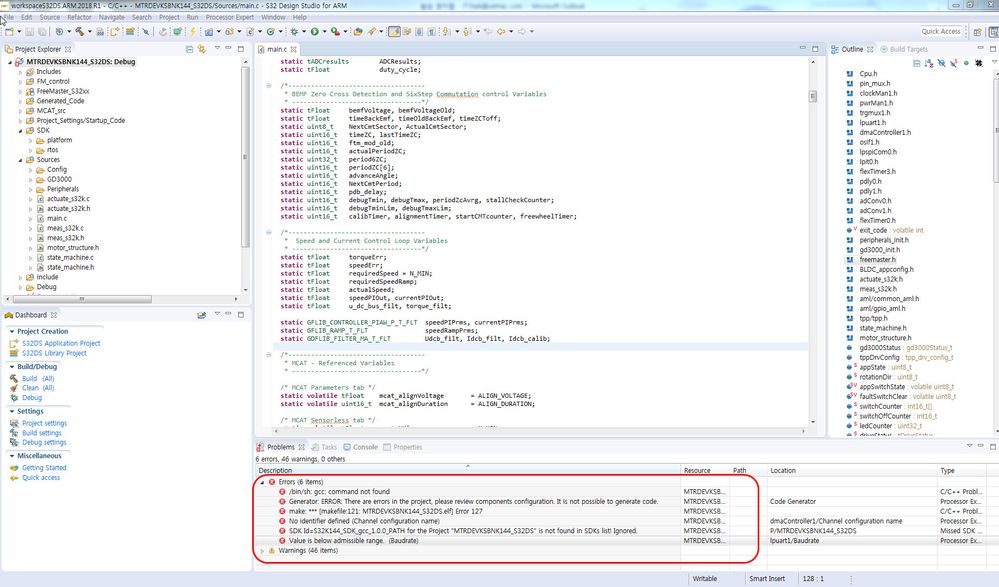999x587 pixels.
Task: Collapse the SDK folder tree node
Action: coord(20,131)
